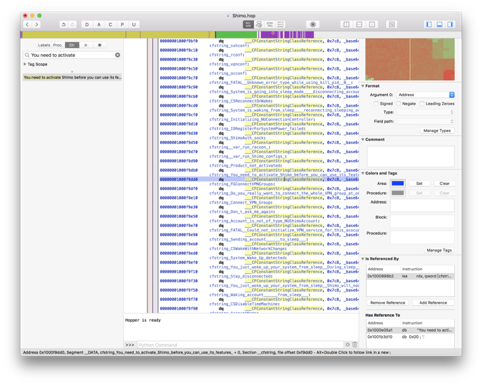Toggle the right inspector panel icon

(x=450, y=24)
